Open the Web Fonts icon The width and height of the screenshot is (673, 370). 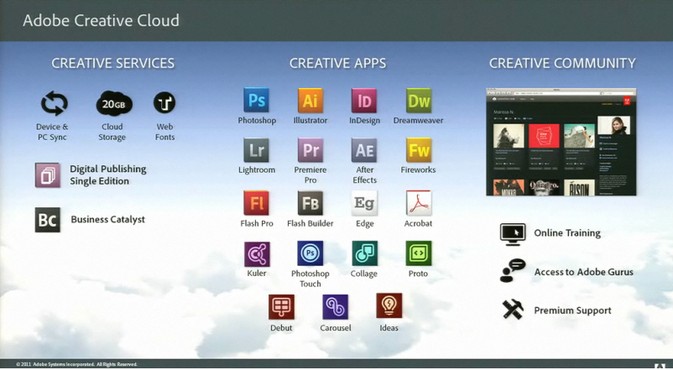pyautogui.click(x=164, y=103)
